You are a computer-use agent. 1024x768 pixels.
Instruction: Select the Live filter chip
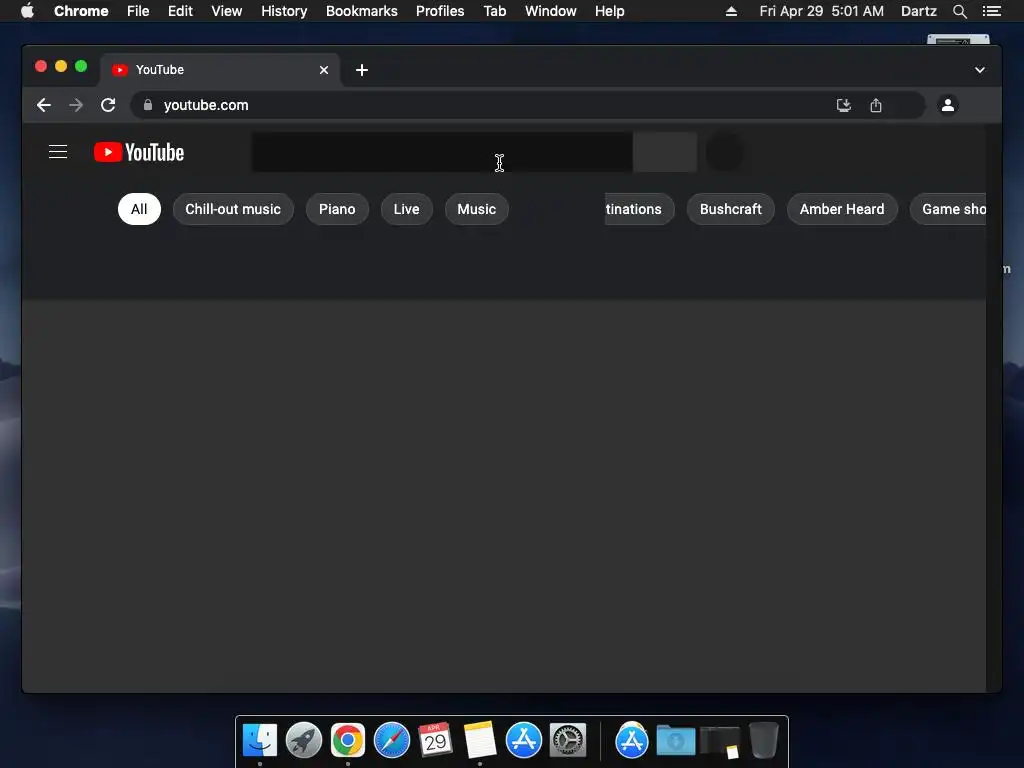(x=406, y=209)
